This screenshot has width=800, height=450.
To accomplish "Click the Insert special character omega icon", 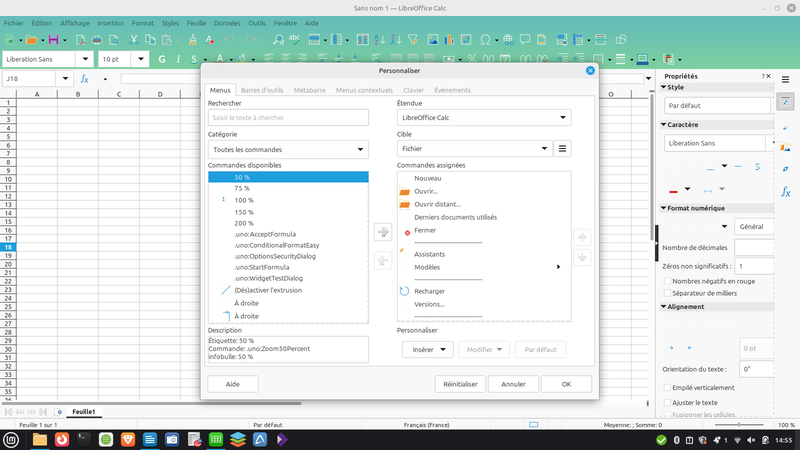I will tap(485, 40).
